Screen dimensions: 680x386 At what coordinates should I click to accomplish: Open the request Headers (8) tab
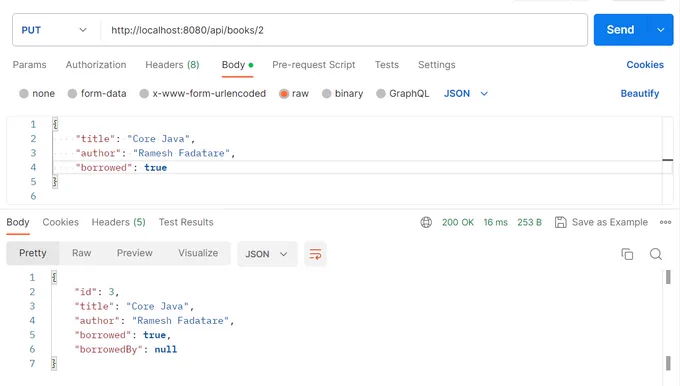pyautogui.click(x=172, y=65)
